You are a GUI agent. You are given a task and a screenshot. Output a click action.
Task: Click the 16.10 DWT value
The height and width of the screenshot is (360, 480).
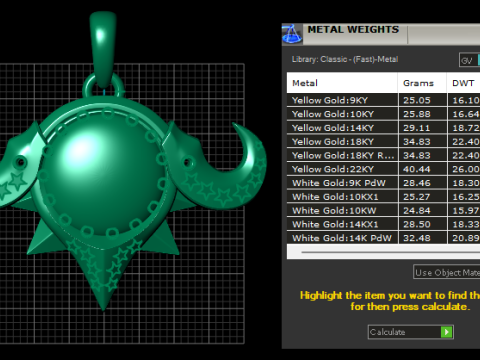pos(466,100)
